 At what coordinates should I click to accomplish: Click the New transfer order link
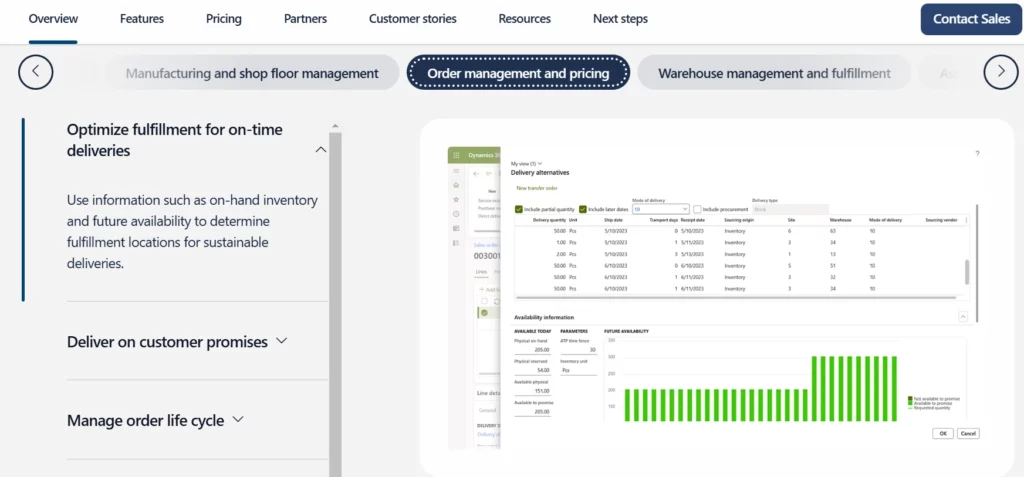click(537, 188)
